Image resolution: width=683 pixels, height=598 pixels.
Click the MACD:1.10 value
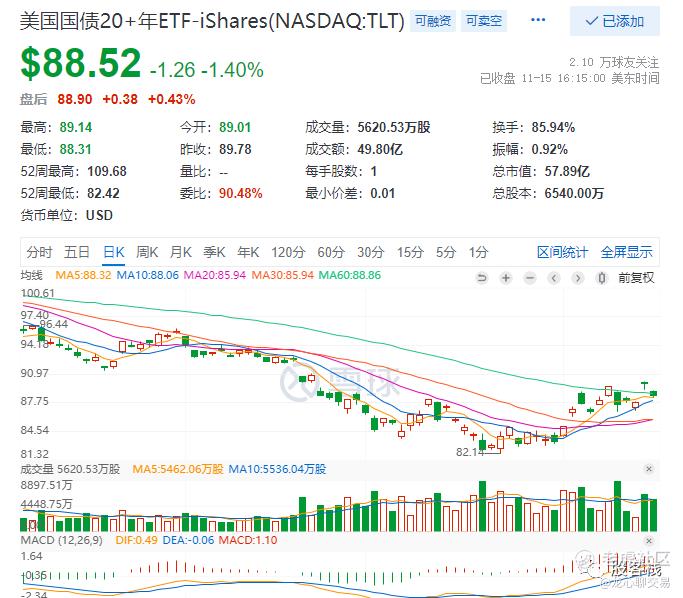click(x=248, y=541)
